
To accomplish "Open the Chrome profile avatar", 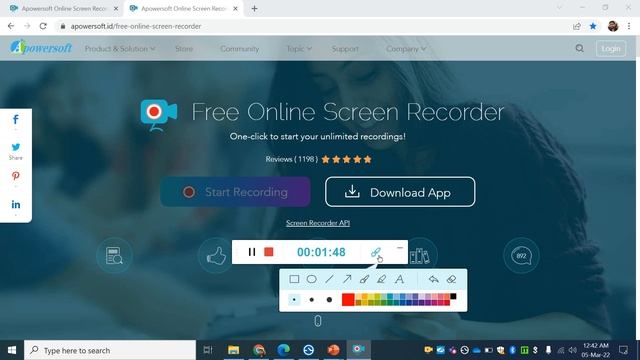I will click(x=613, y=26).
